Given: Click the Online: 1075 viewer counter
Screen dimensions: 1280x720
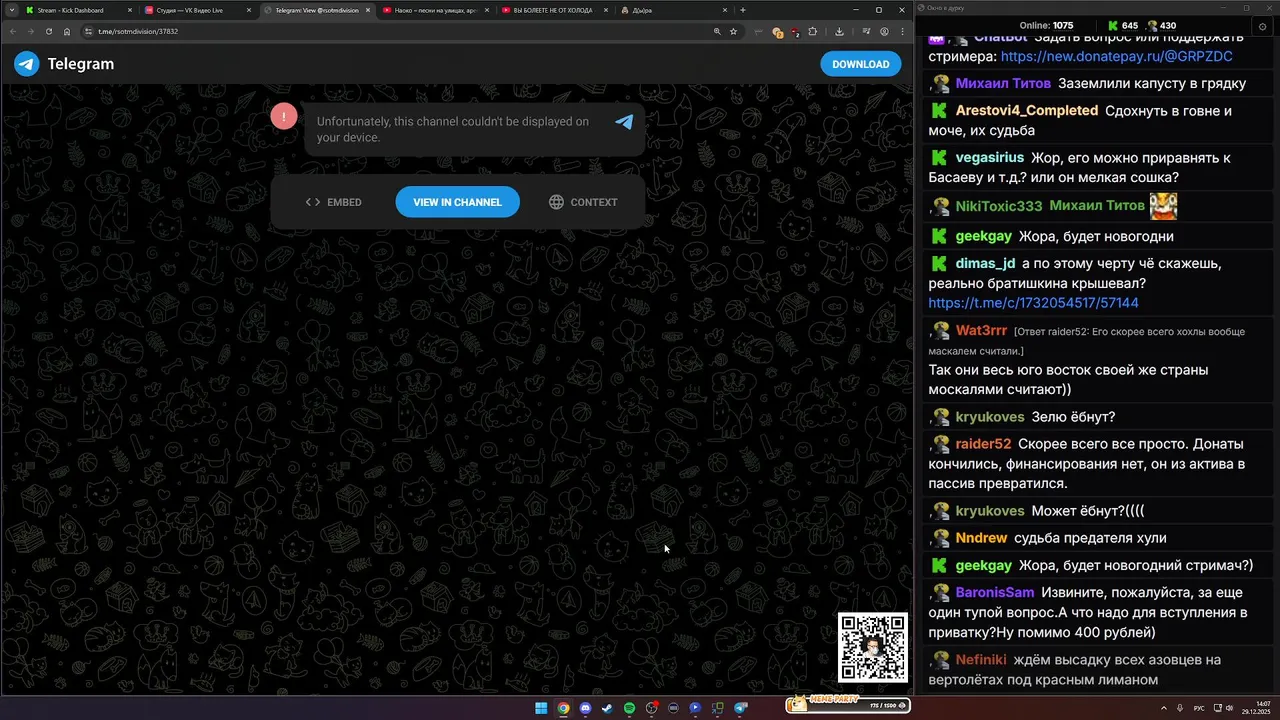Looking at the screenshot, I should [x=1046, y=26].
